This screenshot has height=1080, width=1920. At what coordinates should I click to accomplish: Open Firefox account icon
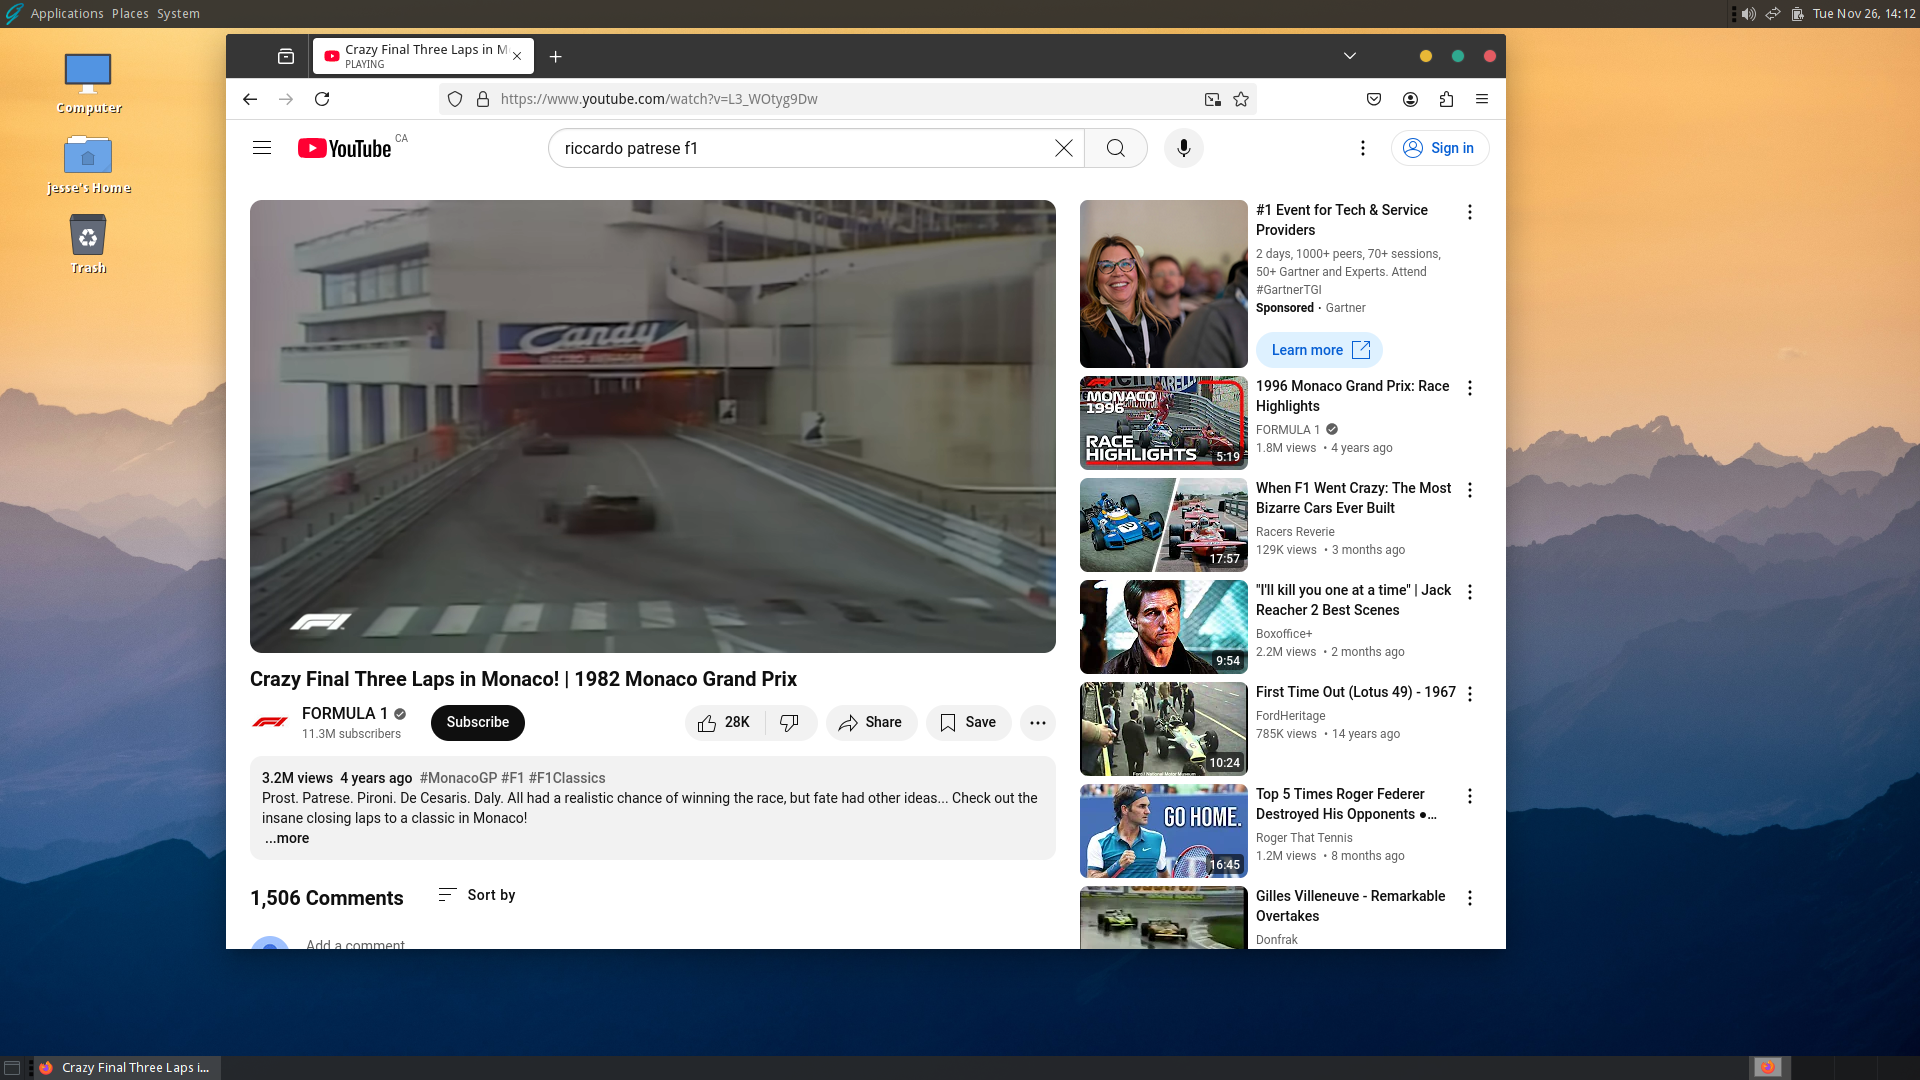(1410, 99)
